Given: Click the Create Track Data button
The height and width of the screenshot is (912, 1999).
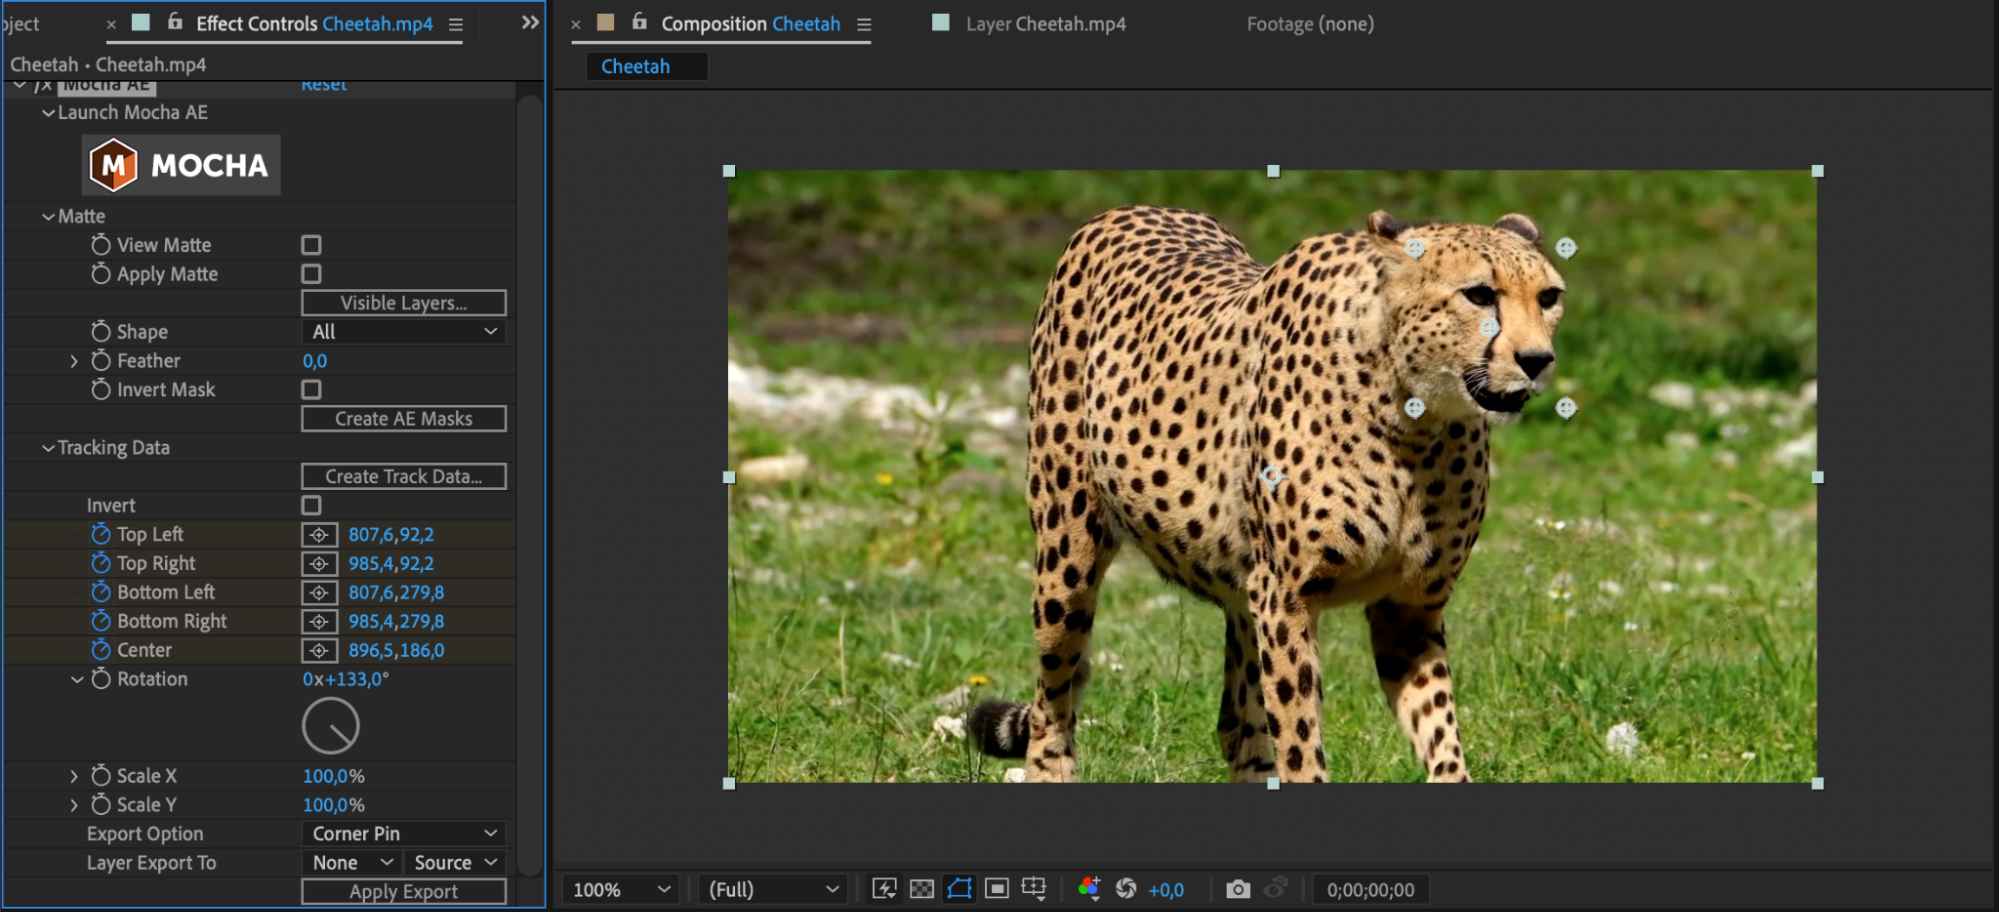Looking at the screenshot, I should (x=404, y=477).
